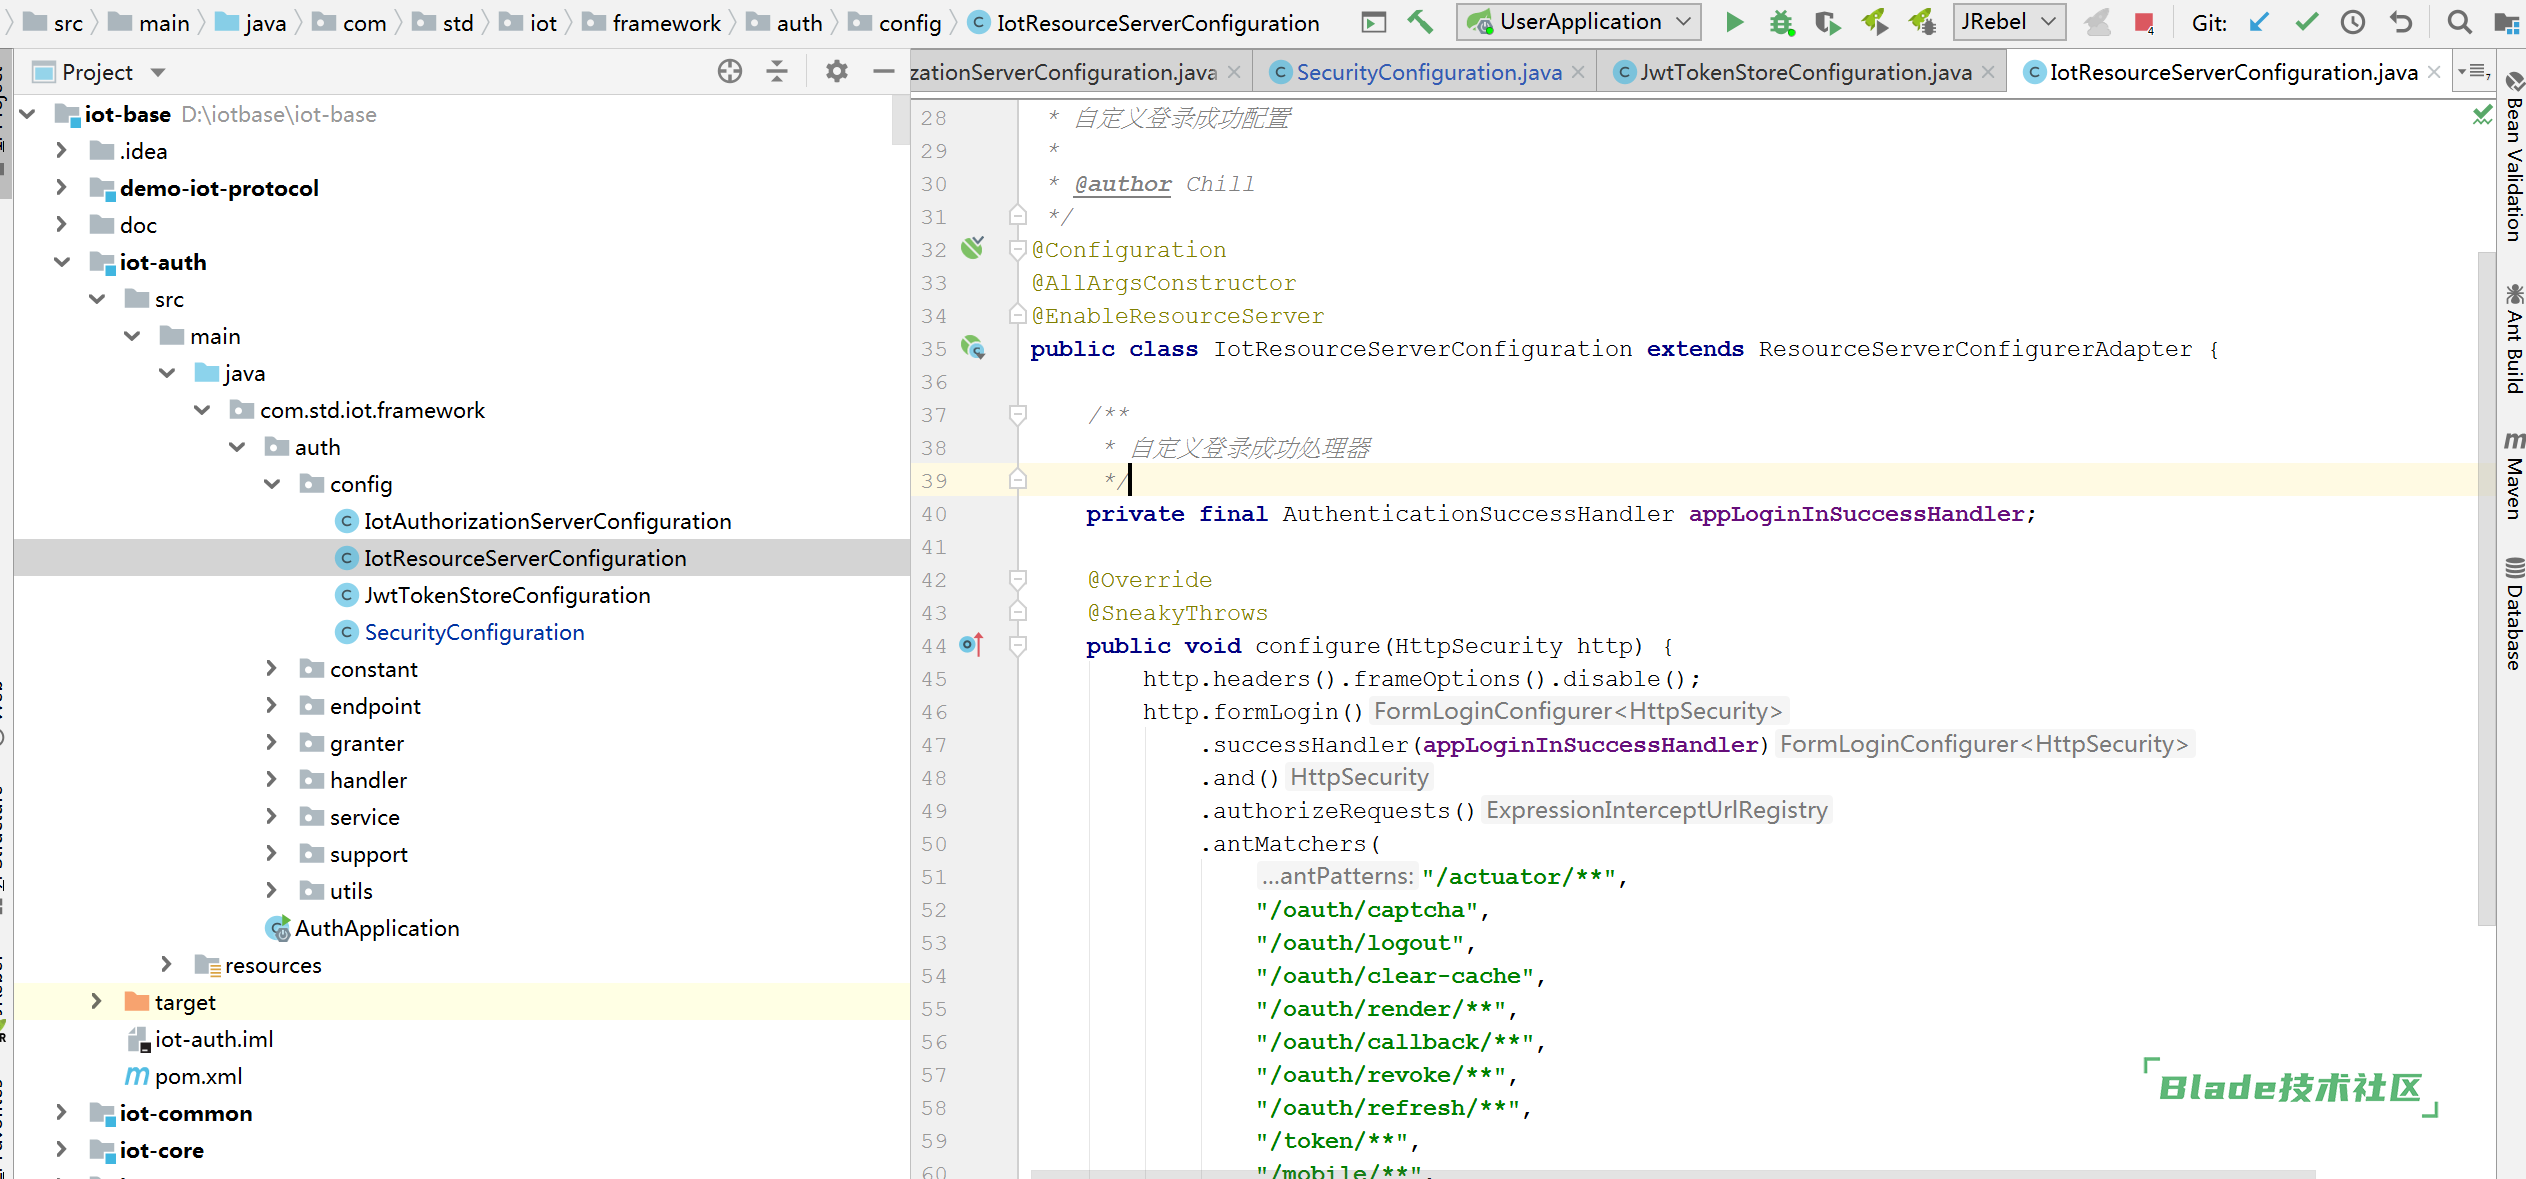Open Maven side panel
This screenshot has height=1179, width=2526.
2514,476
